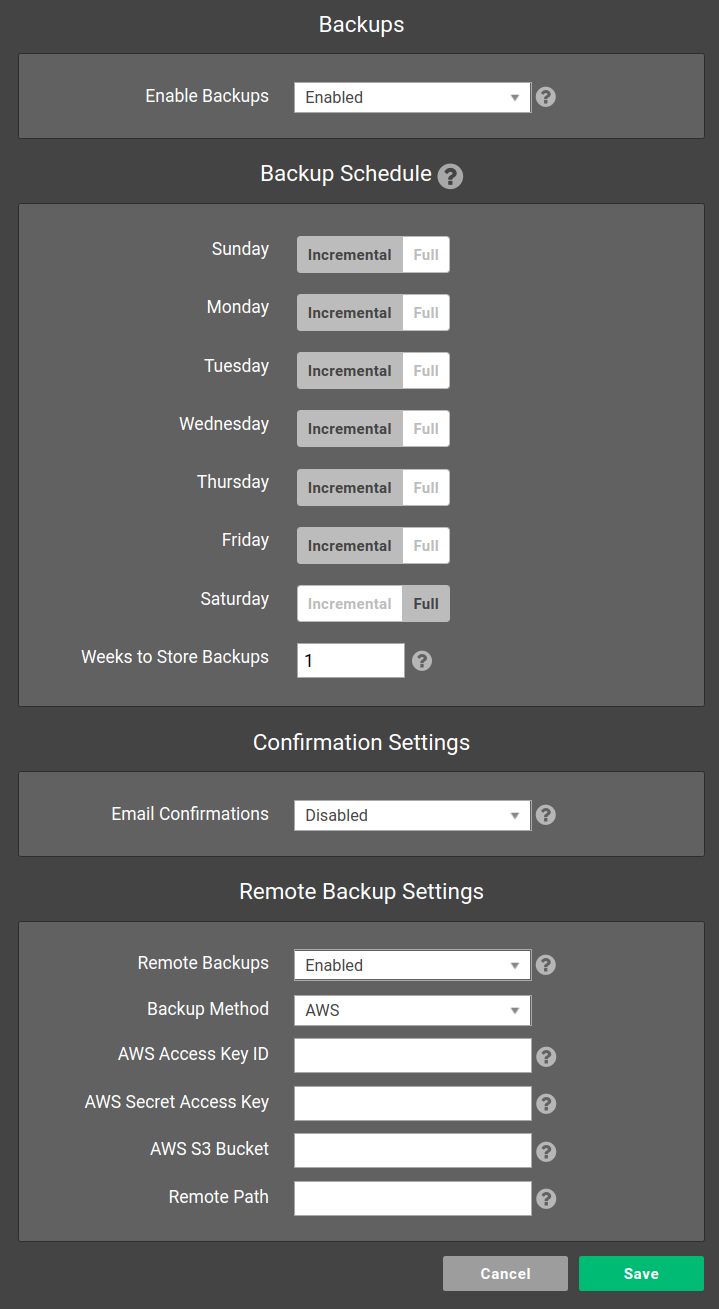Open the Remote Backups dropdown

click(412, 965)
